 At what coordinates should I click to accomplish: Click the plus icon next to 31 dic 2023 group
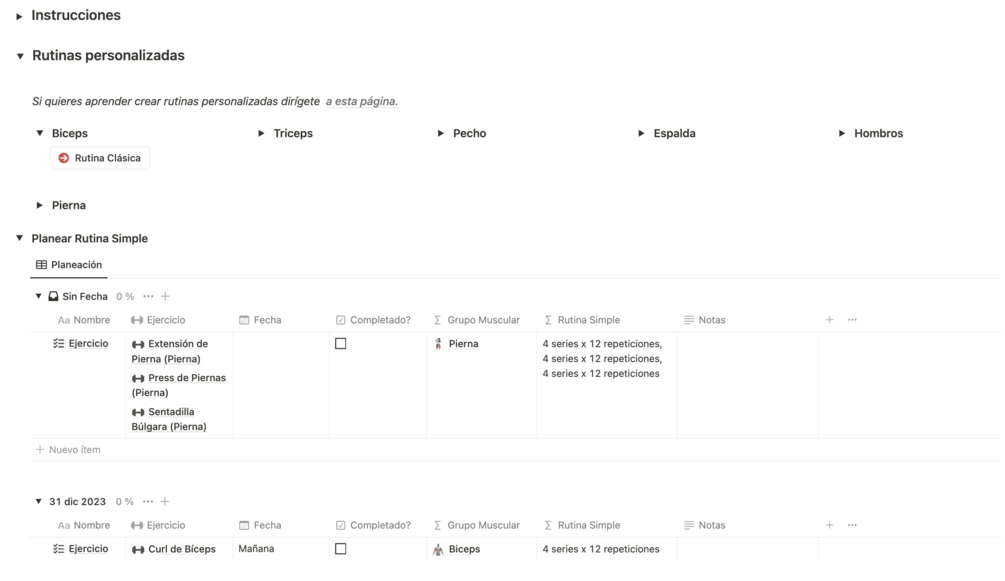click(165, 501)
